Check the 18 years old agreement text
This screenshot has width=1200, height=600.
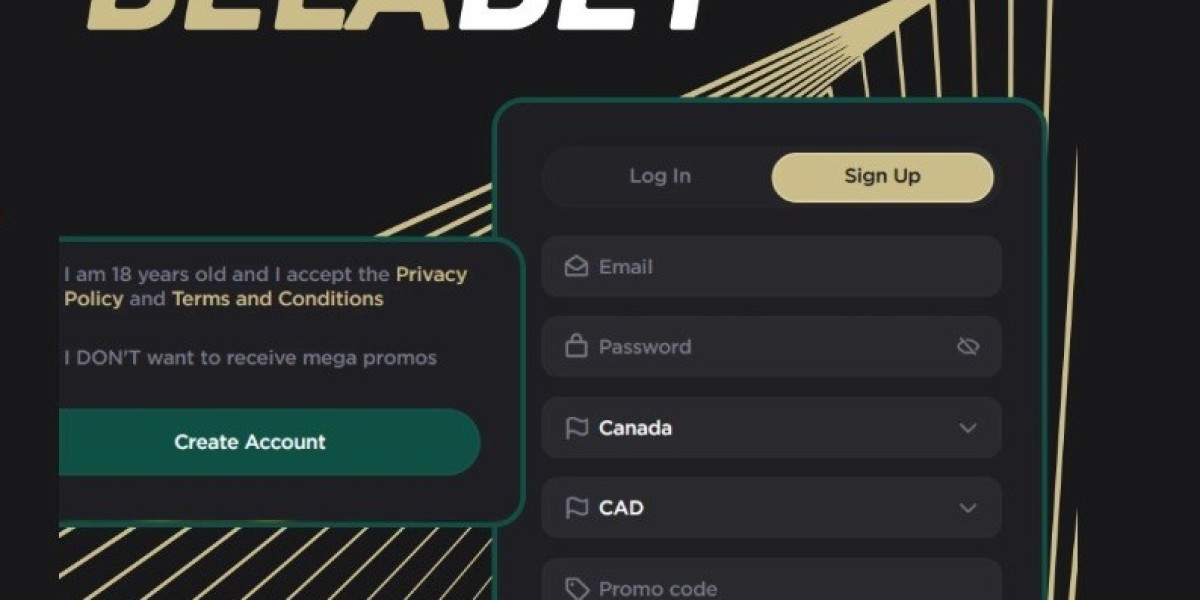(x=265, y=286)
